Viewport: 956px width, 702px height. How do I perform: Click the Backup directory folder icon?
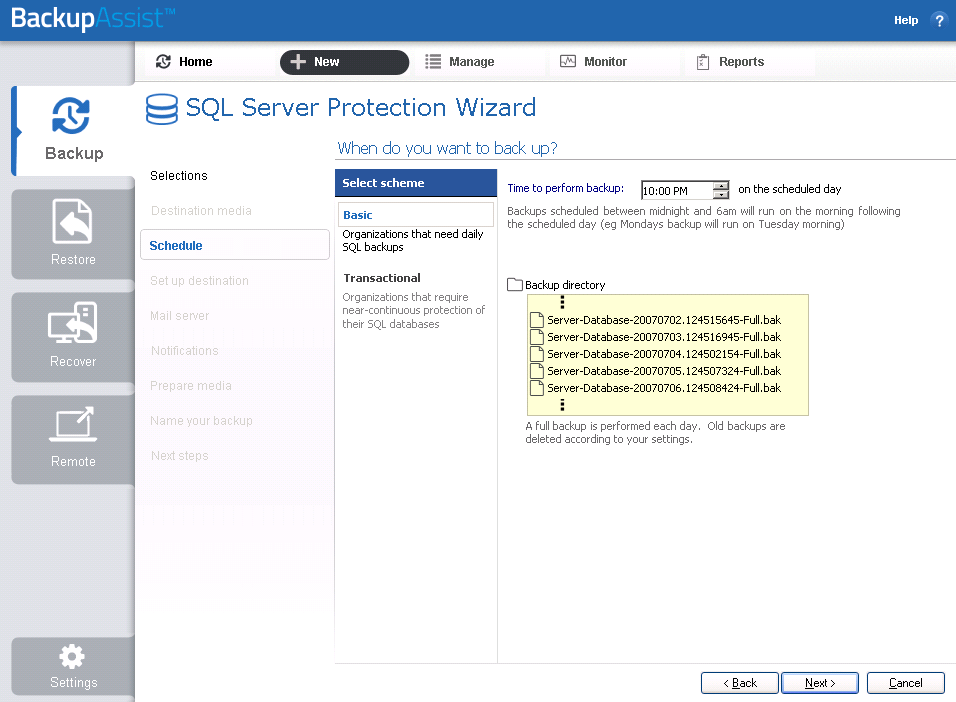515,284
